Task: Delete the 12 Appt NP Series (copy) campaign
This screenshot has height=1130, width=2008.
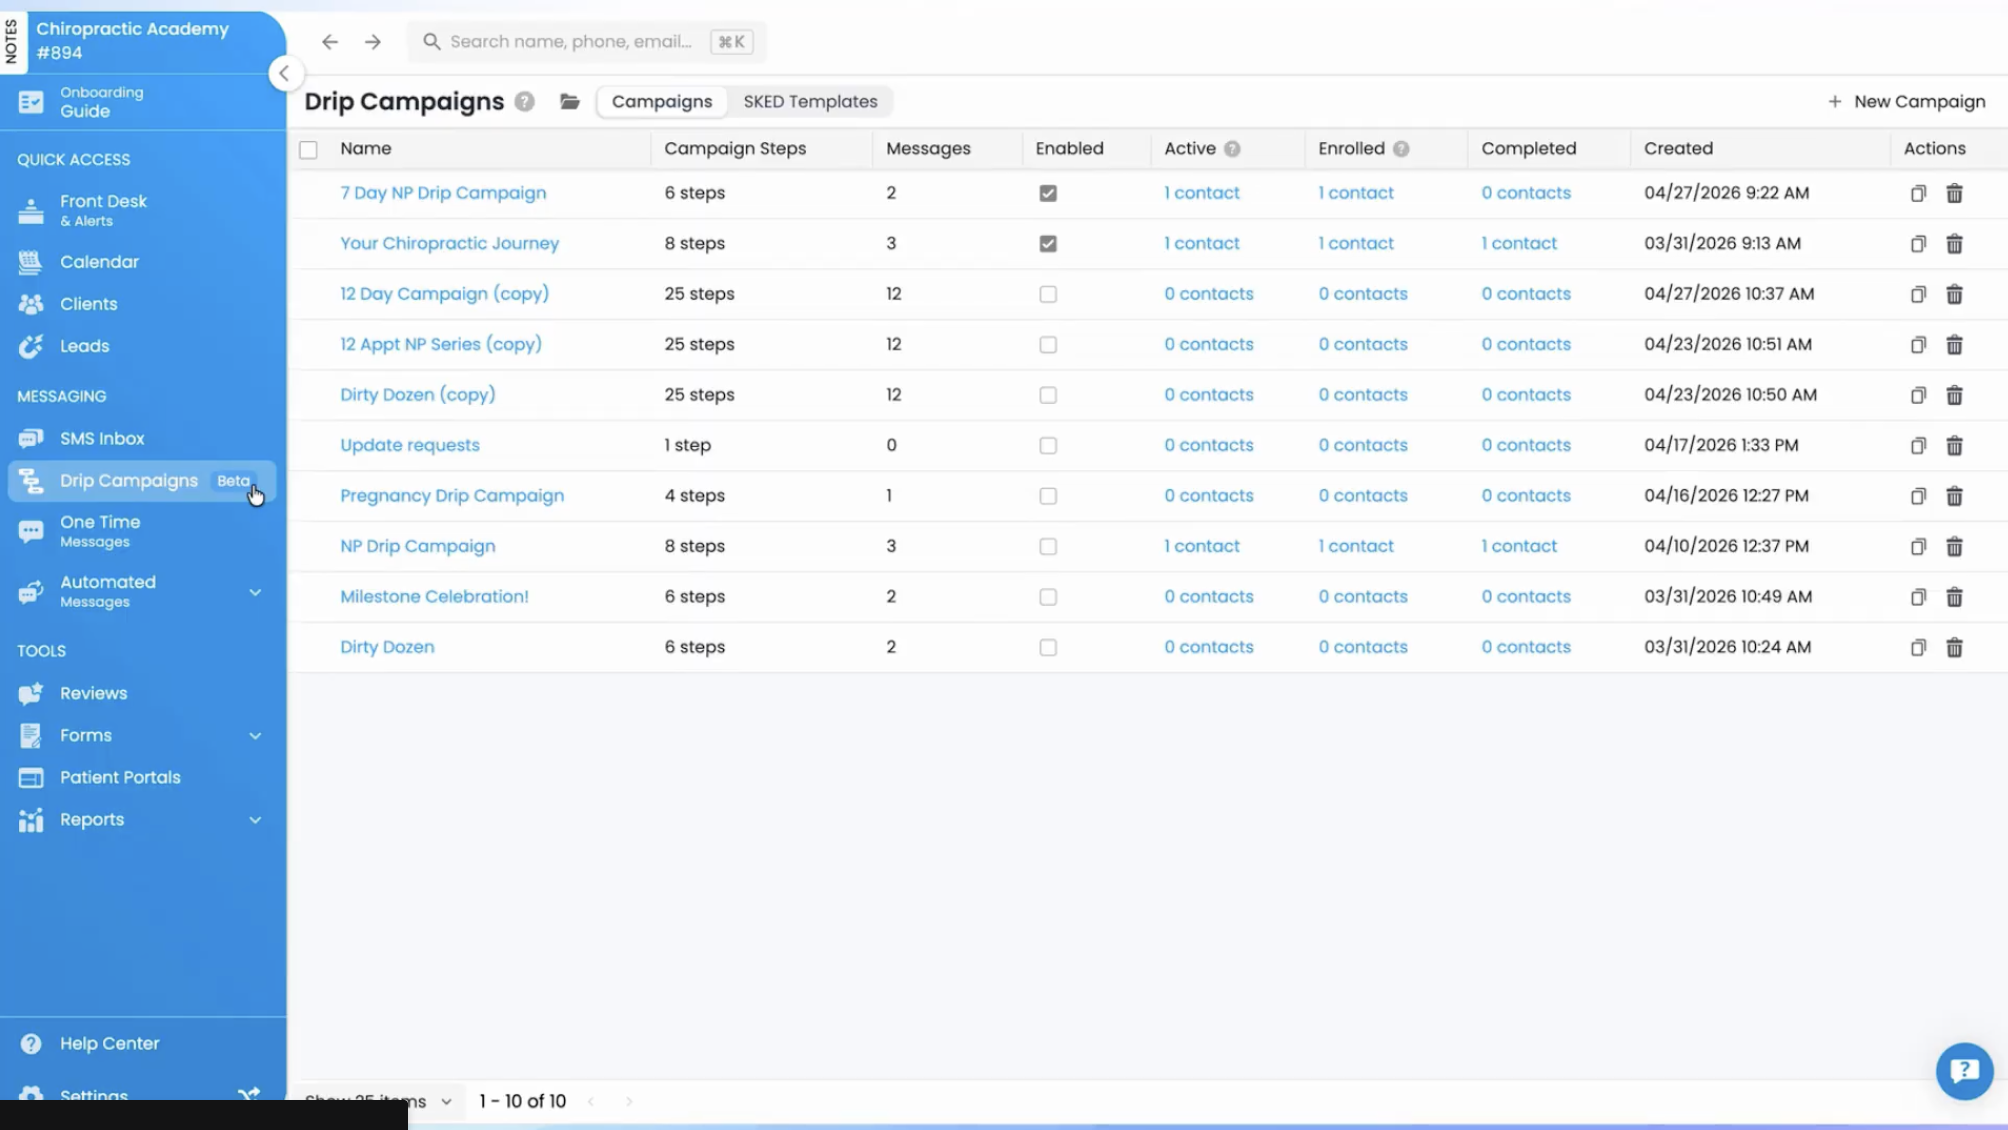Action: click(1954, 345)
